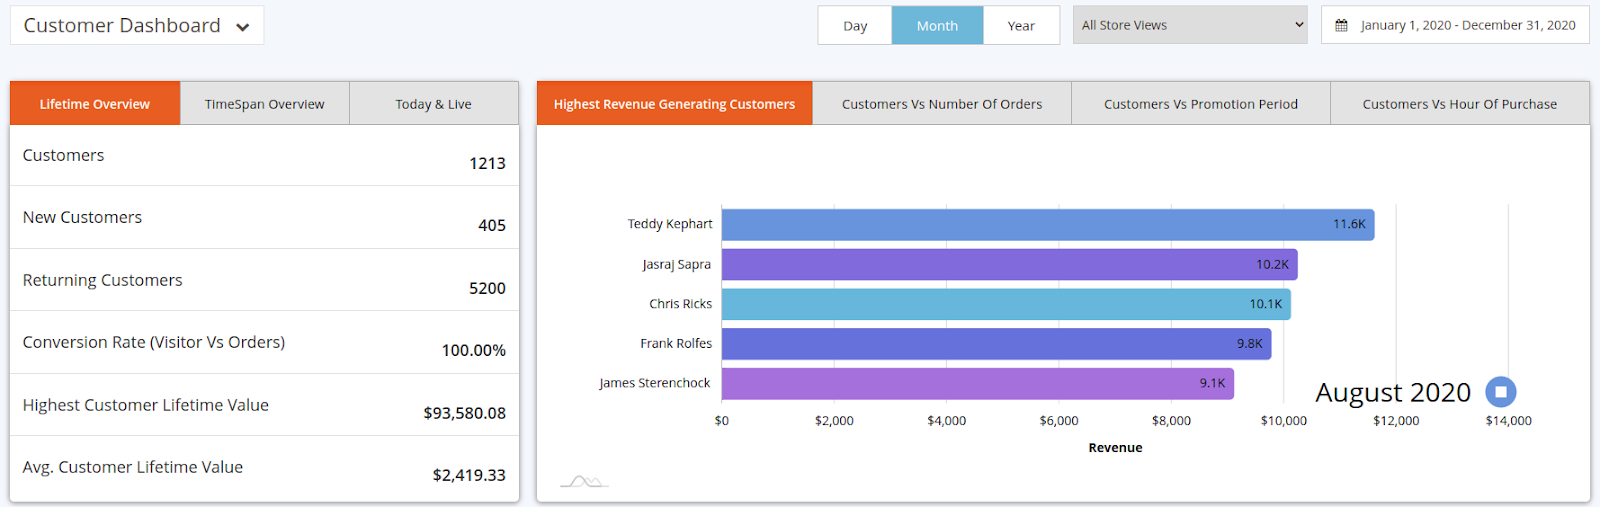The height and width of the screenshot is (507, 1600).
Task: Click the small chart logo icon
Action: coord(584,482)
